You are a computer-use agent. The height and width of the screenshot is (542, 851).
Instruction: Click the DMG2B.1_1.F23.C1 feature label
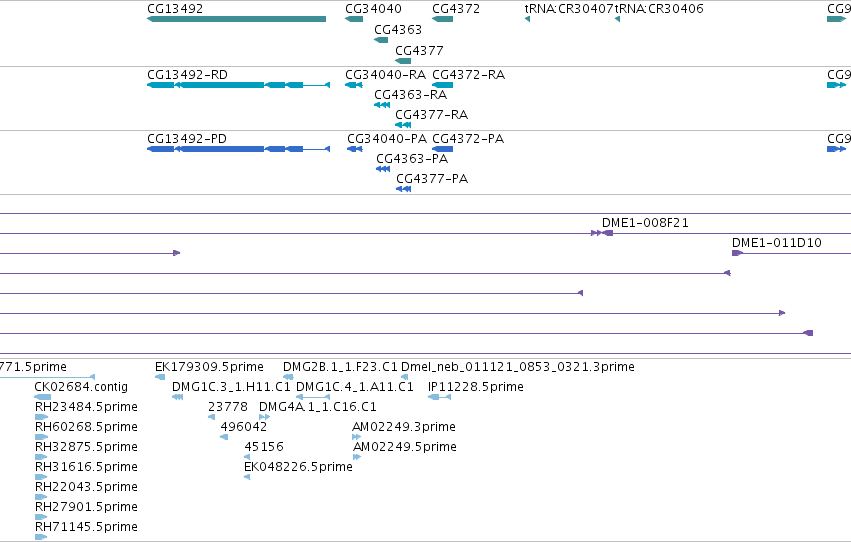(340, 367)
